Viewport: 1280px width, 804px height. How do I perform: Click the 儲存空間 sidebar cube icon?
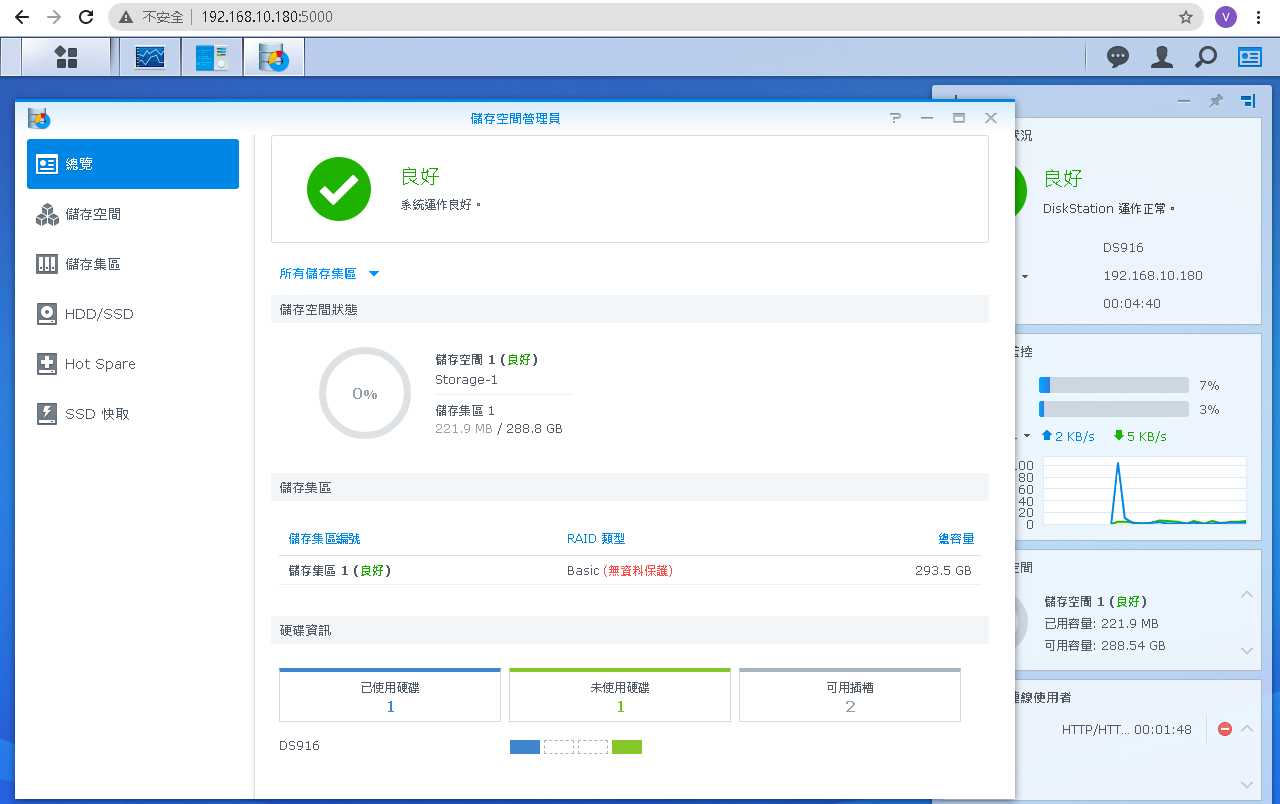[47, 214]
